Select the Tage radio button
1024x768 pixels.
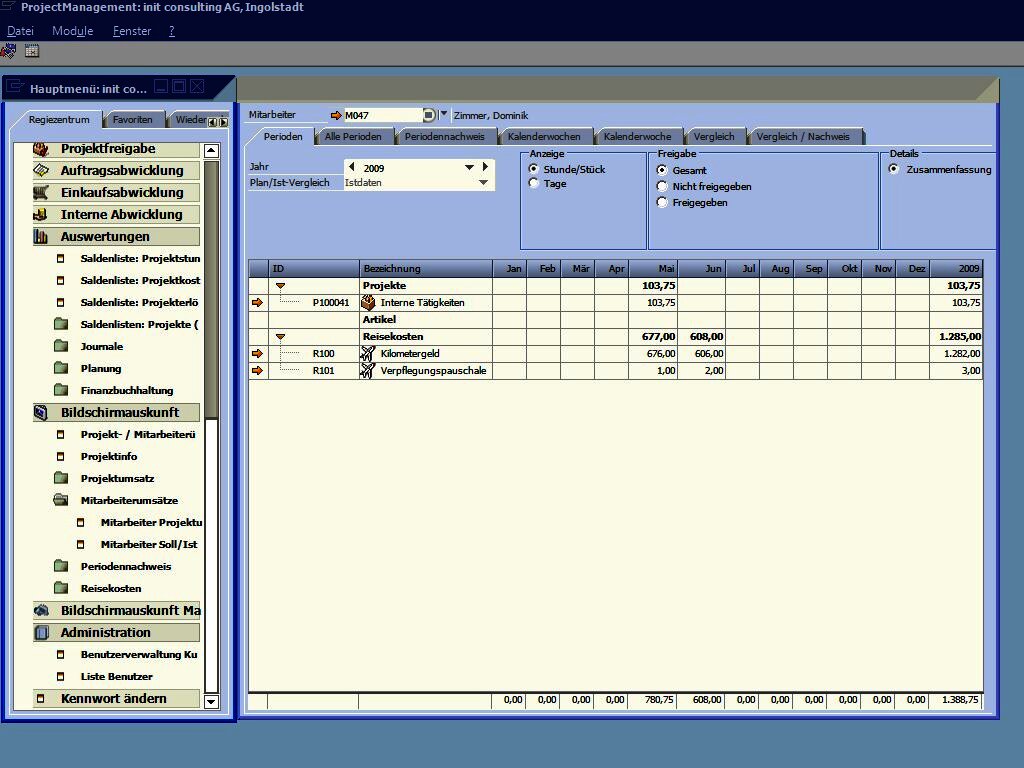[x=534, y=184]
